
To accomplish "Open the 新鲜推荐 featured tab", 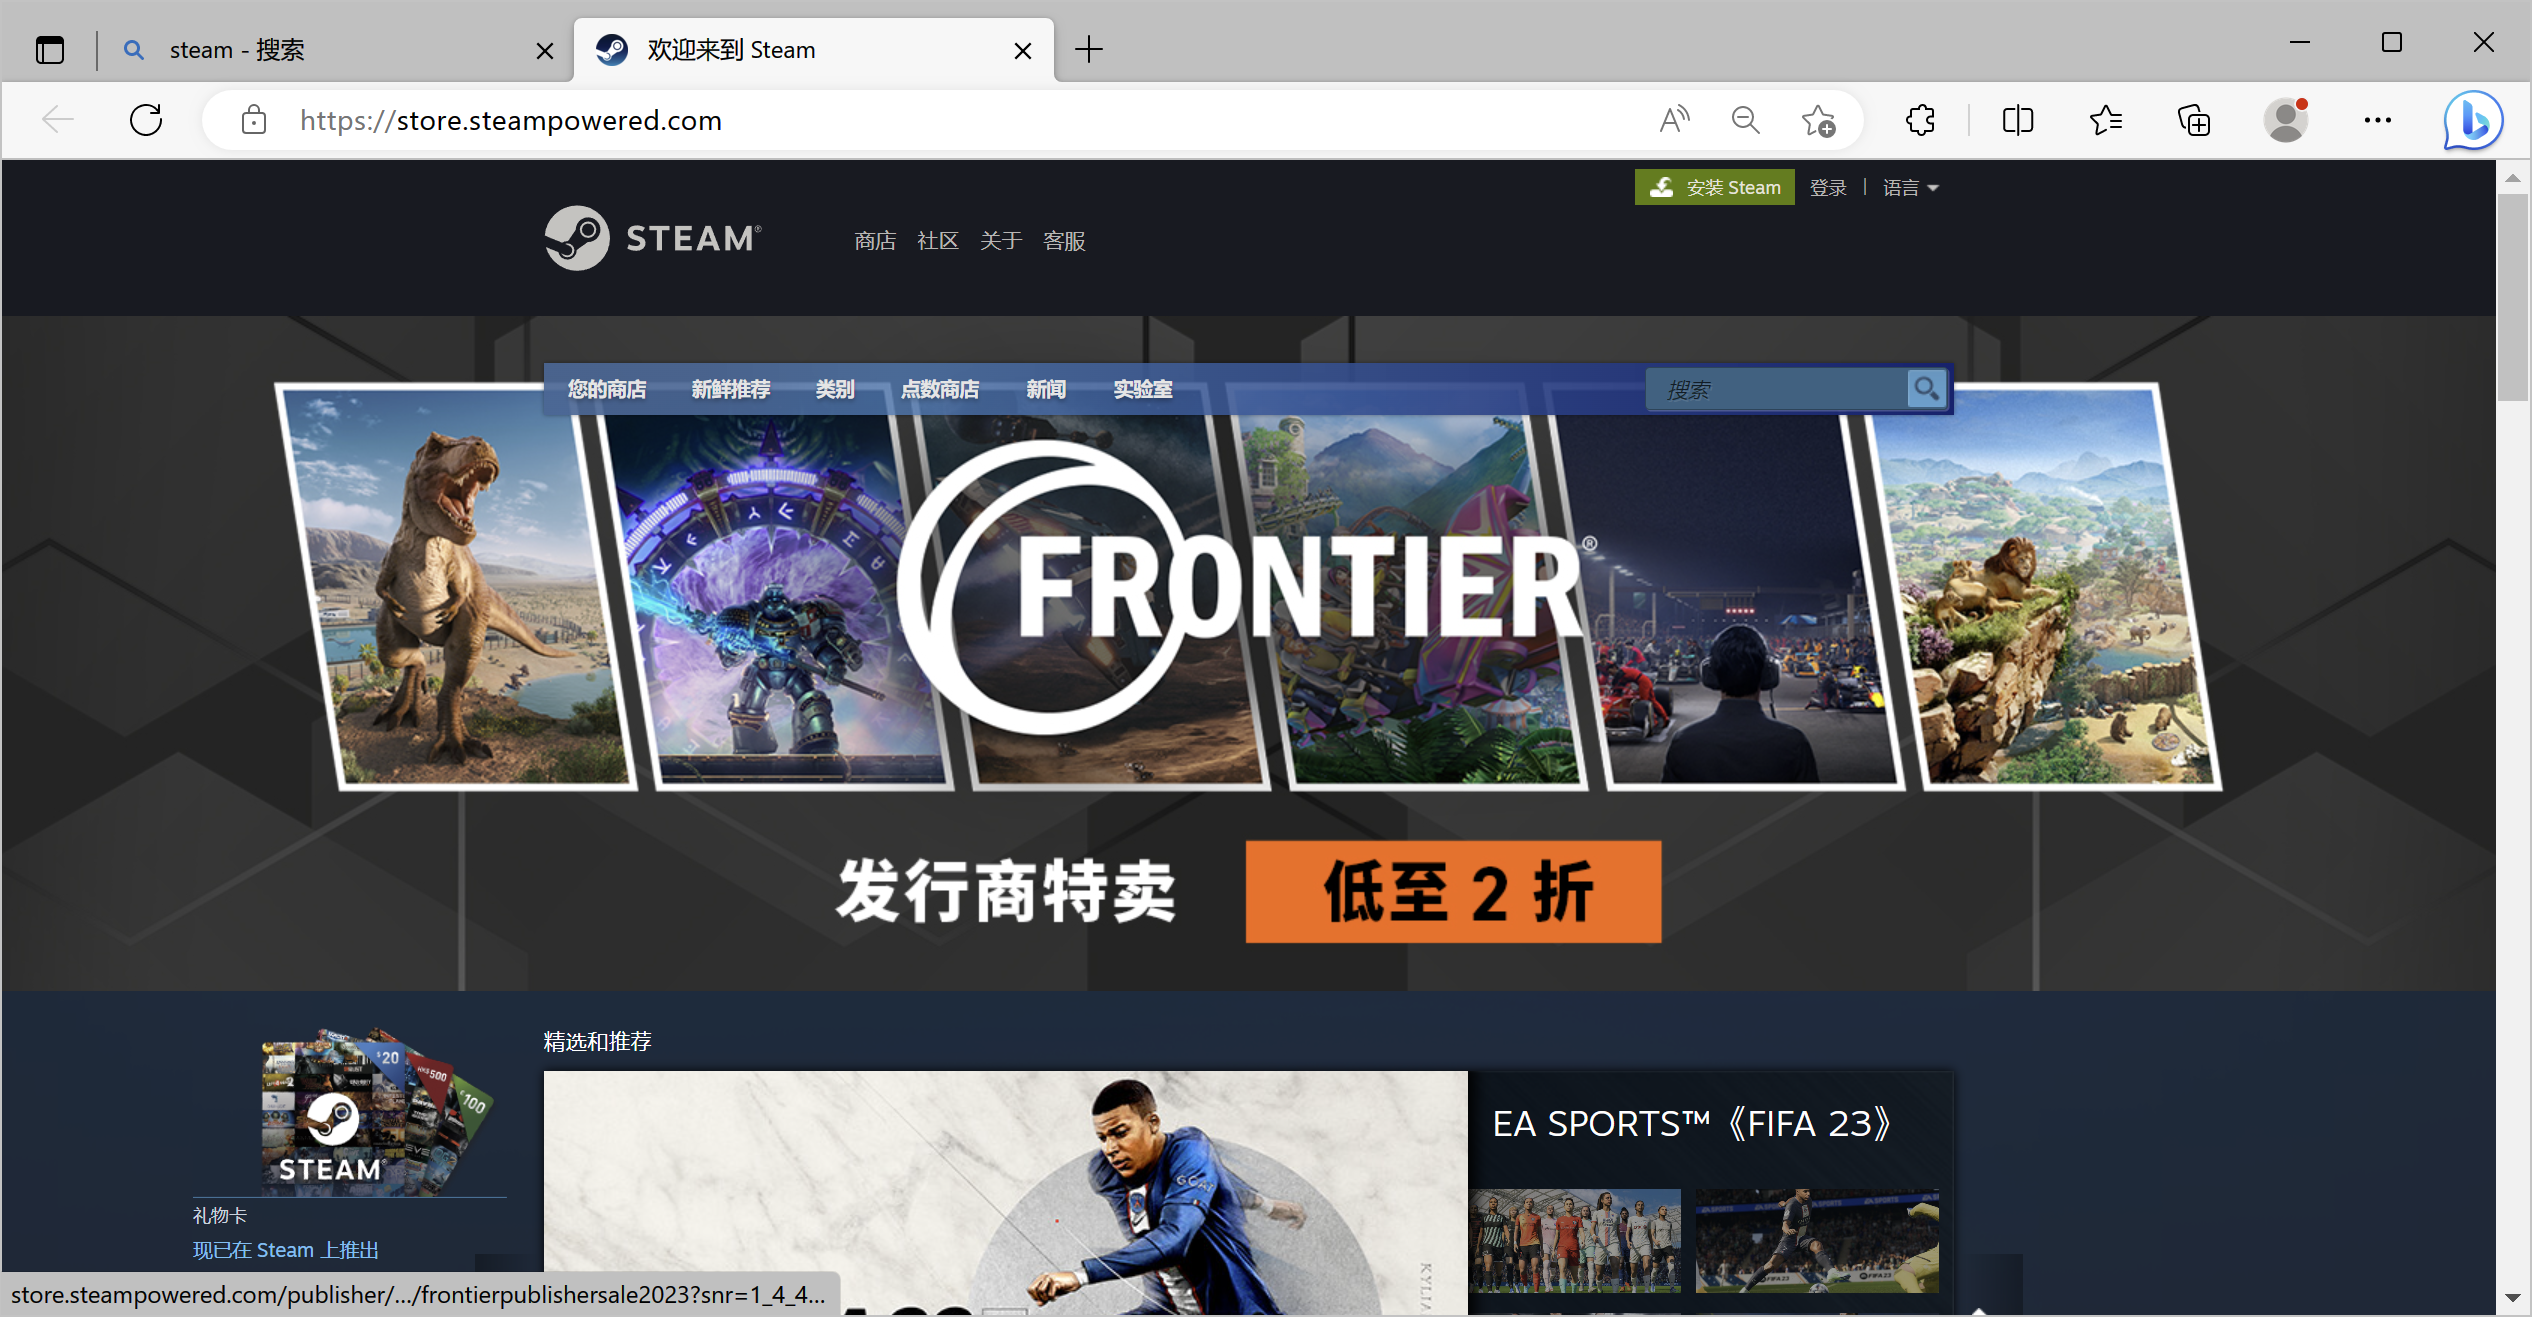I will pos(732,389).
